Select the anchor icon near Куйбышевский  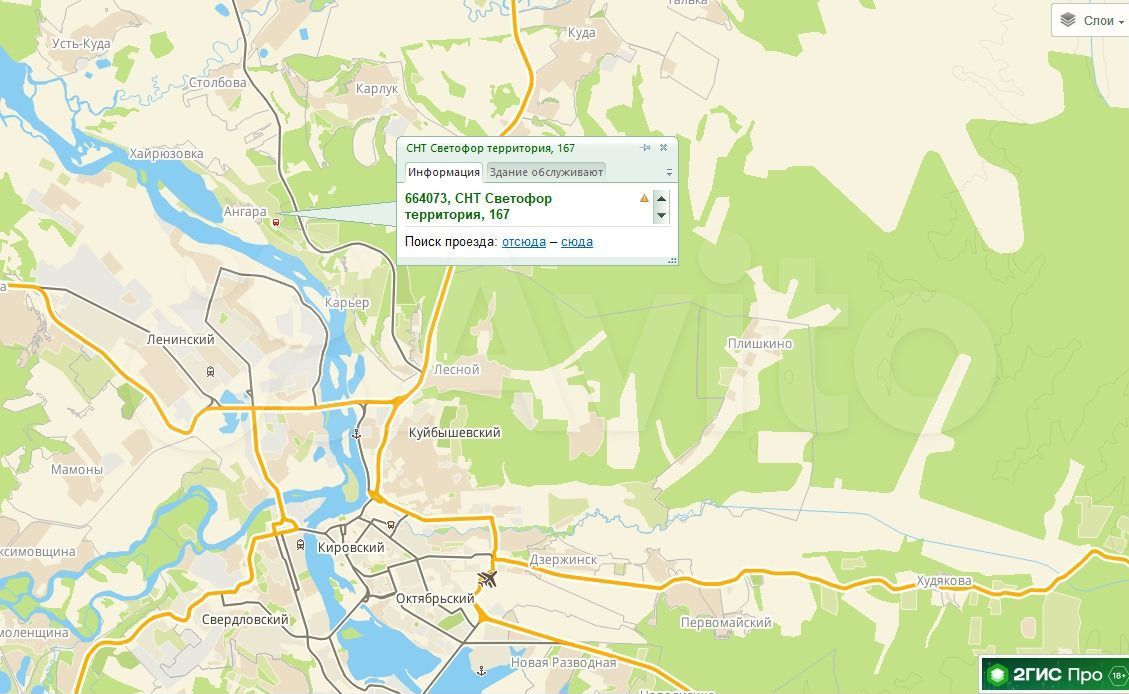pyautogui.click(x=356, y=434)
